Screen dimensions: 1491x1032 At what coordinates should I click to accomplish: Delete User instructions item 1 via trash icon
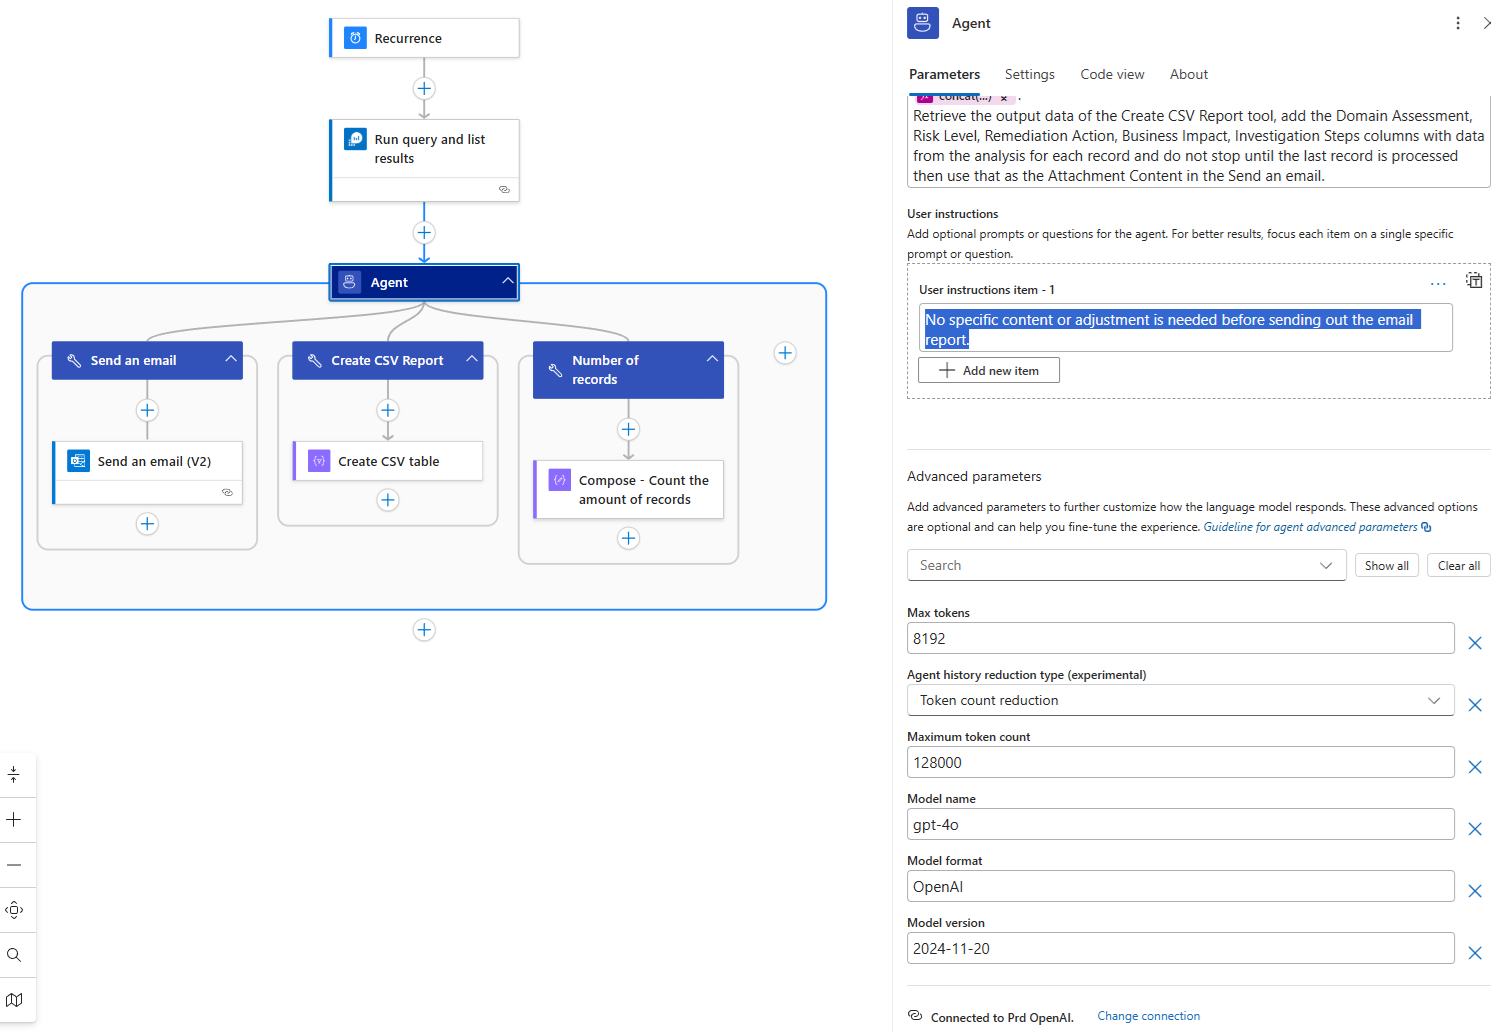[x=1474, y=280]
